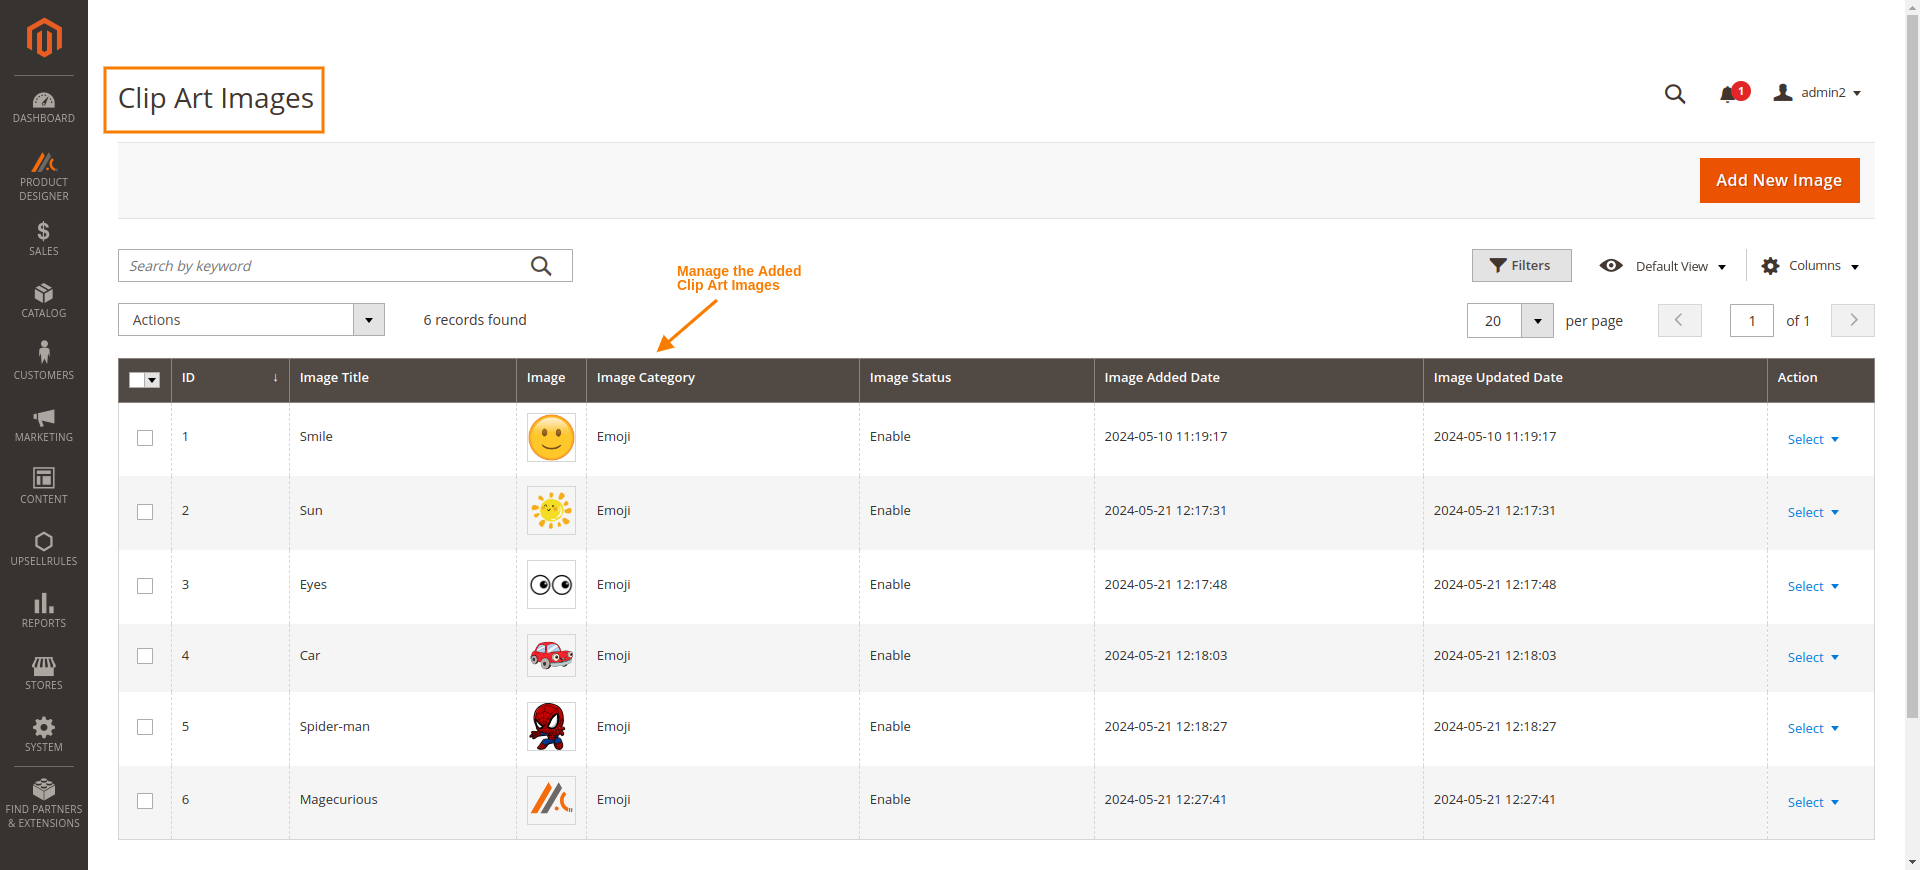Open the Magecurious logo thumbnail

click(x=551, y=800)
